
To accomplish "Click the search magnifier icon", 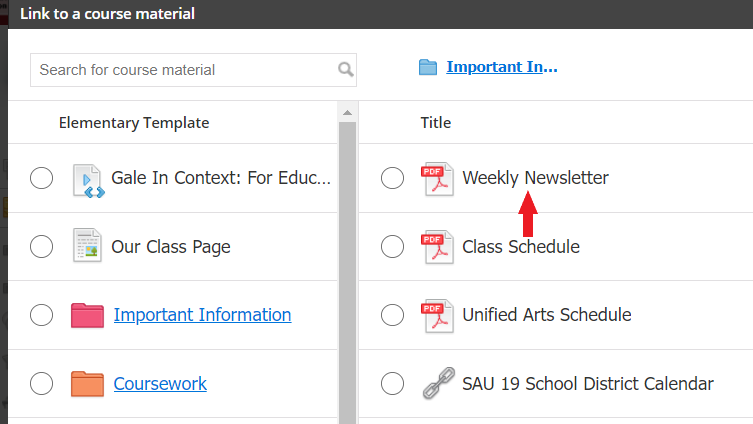I will pyautogui.click(x=346, y=70).
